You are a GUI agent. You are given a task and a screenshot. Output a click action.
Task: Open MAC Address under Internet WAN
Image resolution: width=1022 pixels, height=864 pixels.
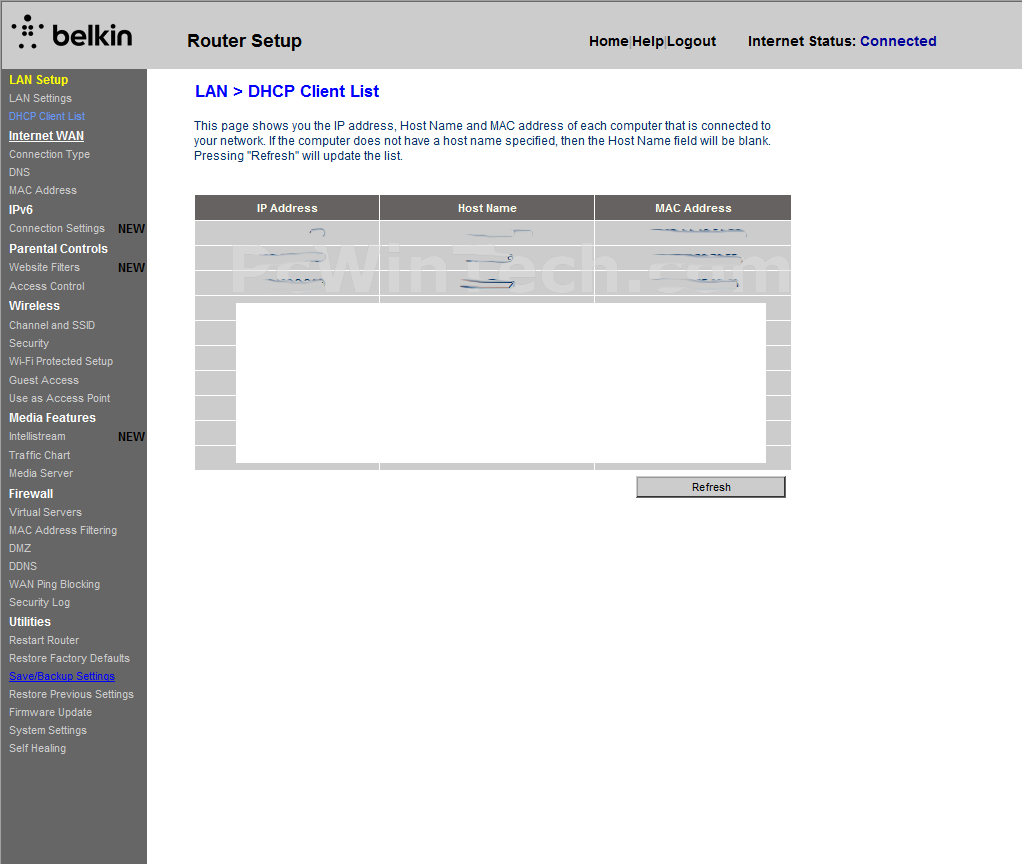(43, 190)
